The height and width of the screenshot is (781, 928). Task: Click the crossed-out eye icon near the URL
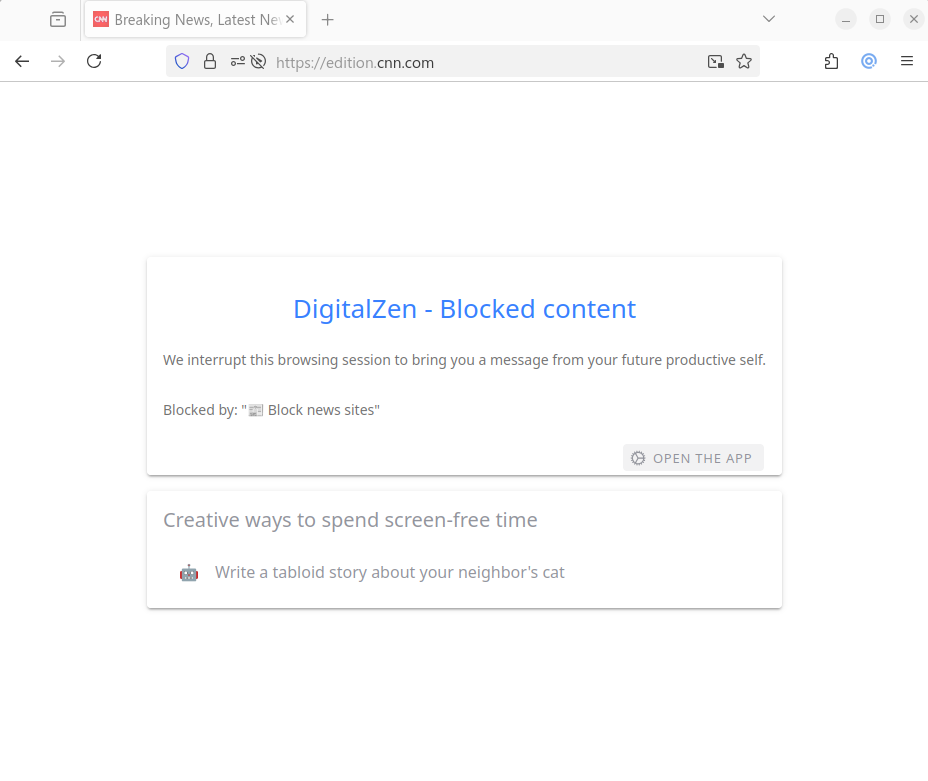pyautogui.click(x=256, y=61)
